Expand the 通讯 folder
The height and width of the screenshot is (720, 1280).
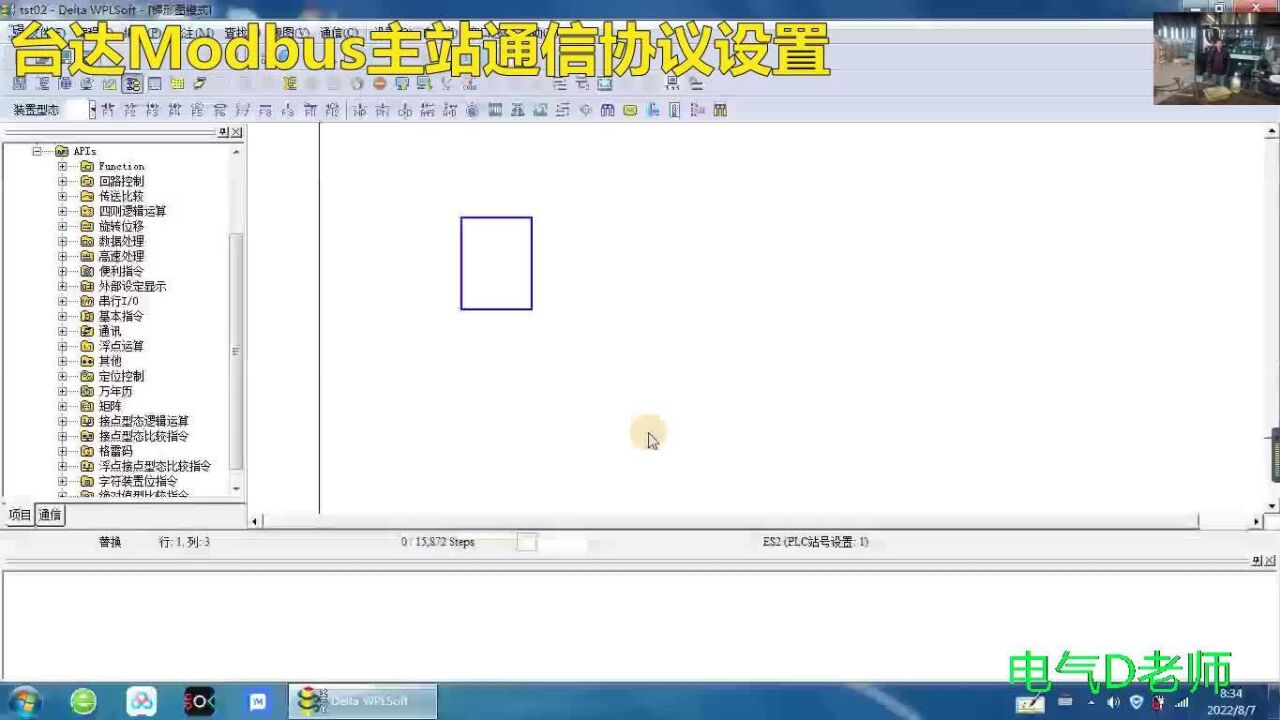[62, 331]
